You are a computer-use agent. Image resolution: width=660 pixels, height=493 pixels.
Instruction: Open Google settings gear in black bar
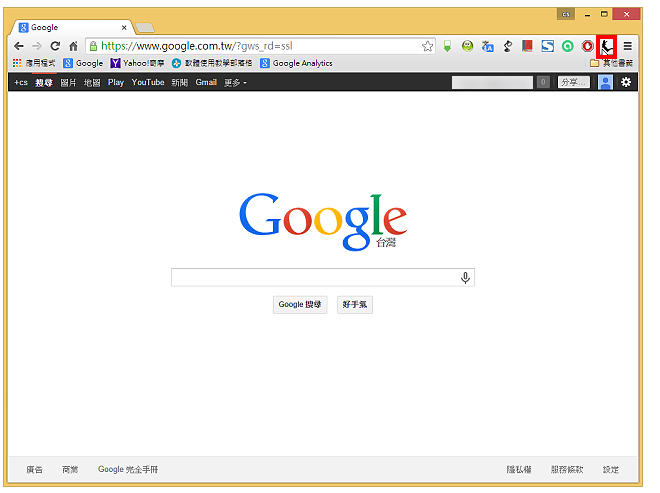click(x=626, y=82)
